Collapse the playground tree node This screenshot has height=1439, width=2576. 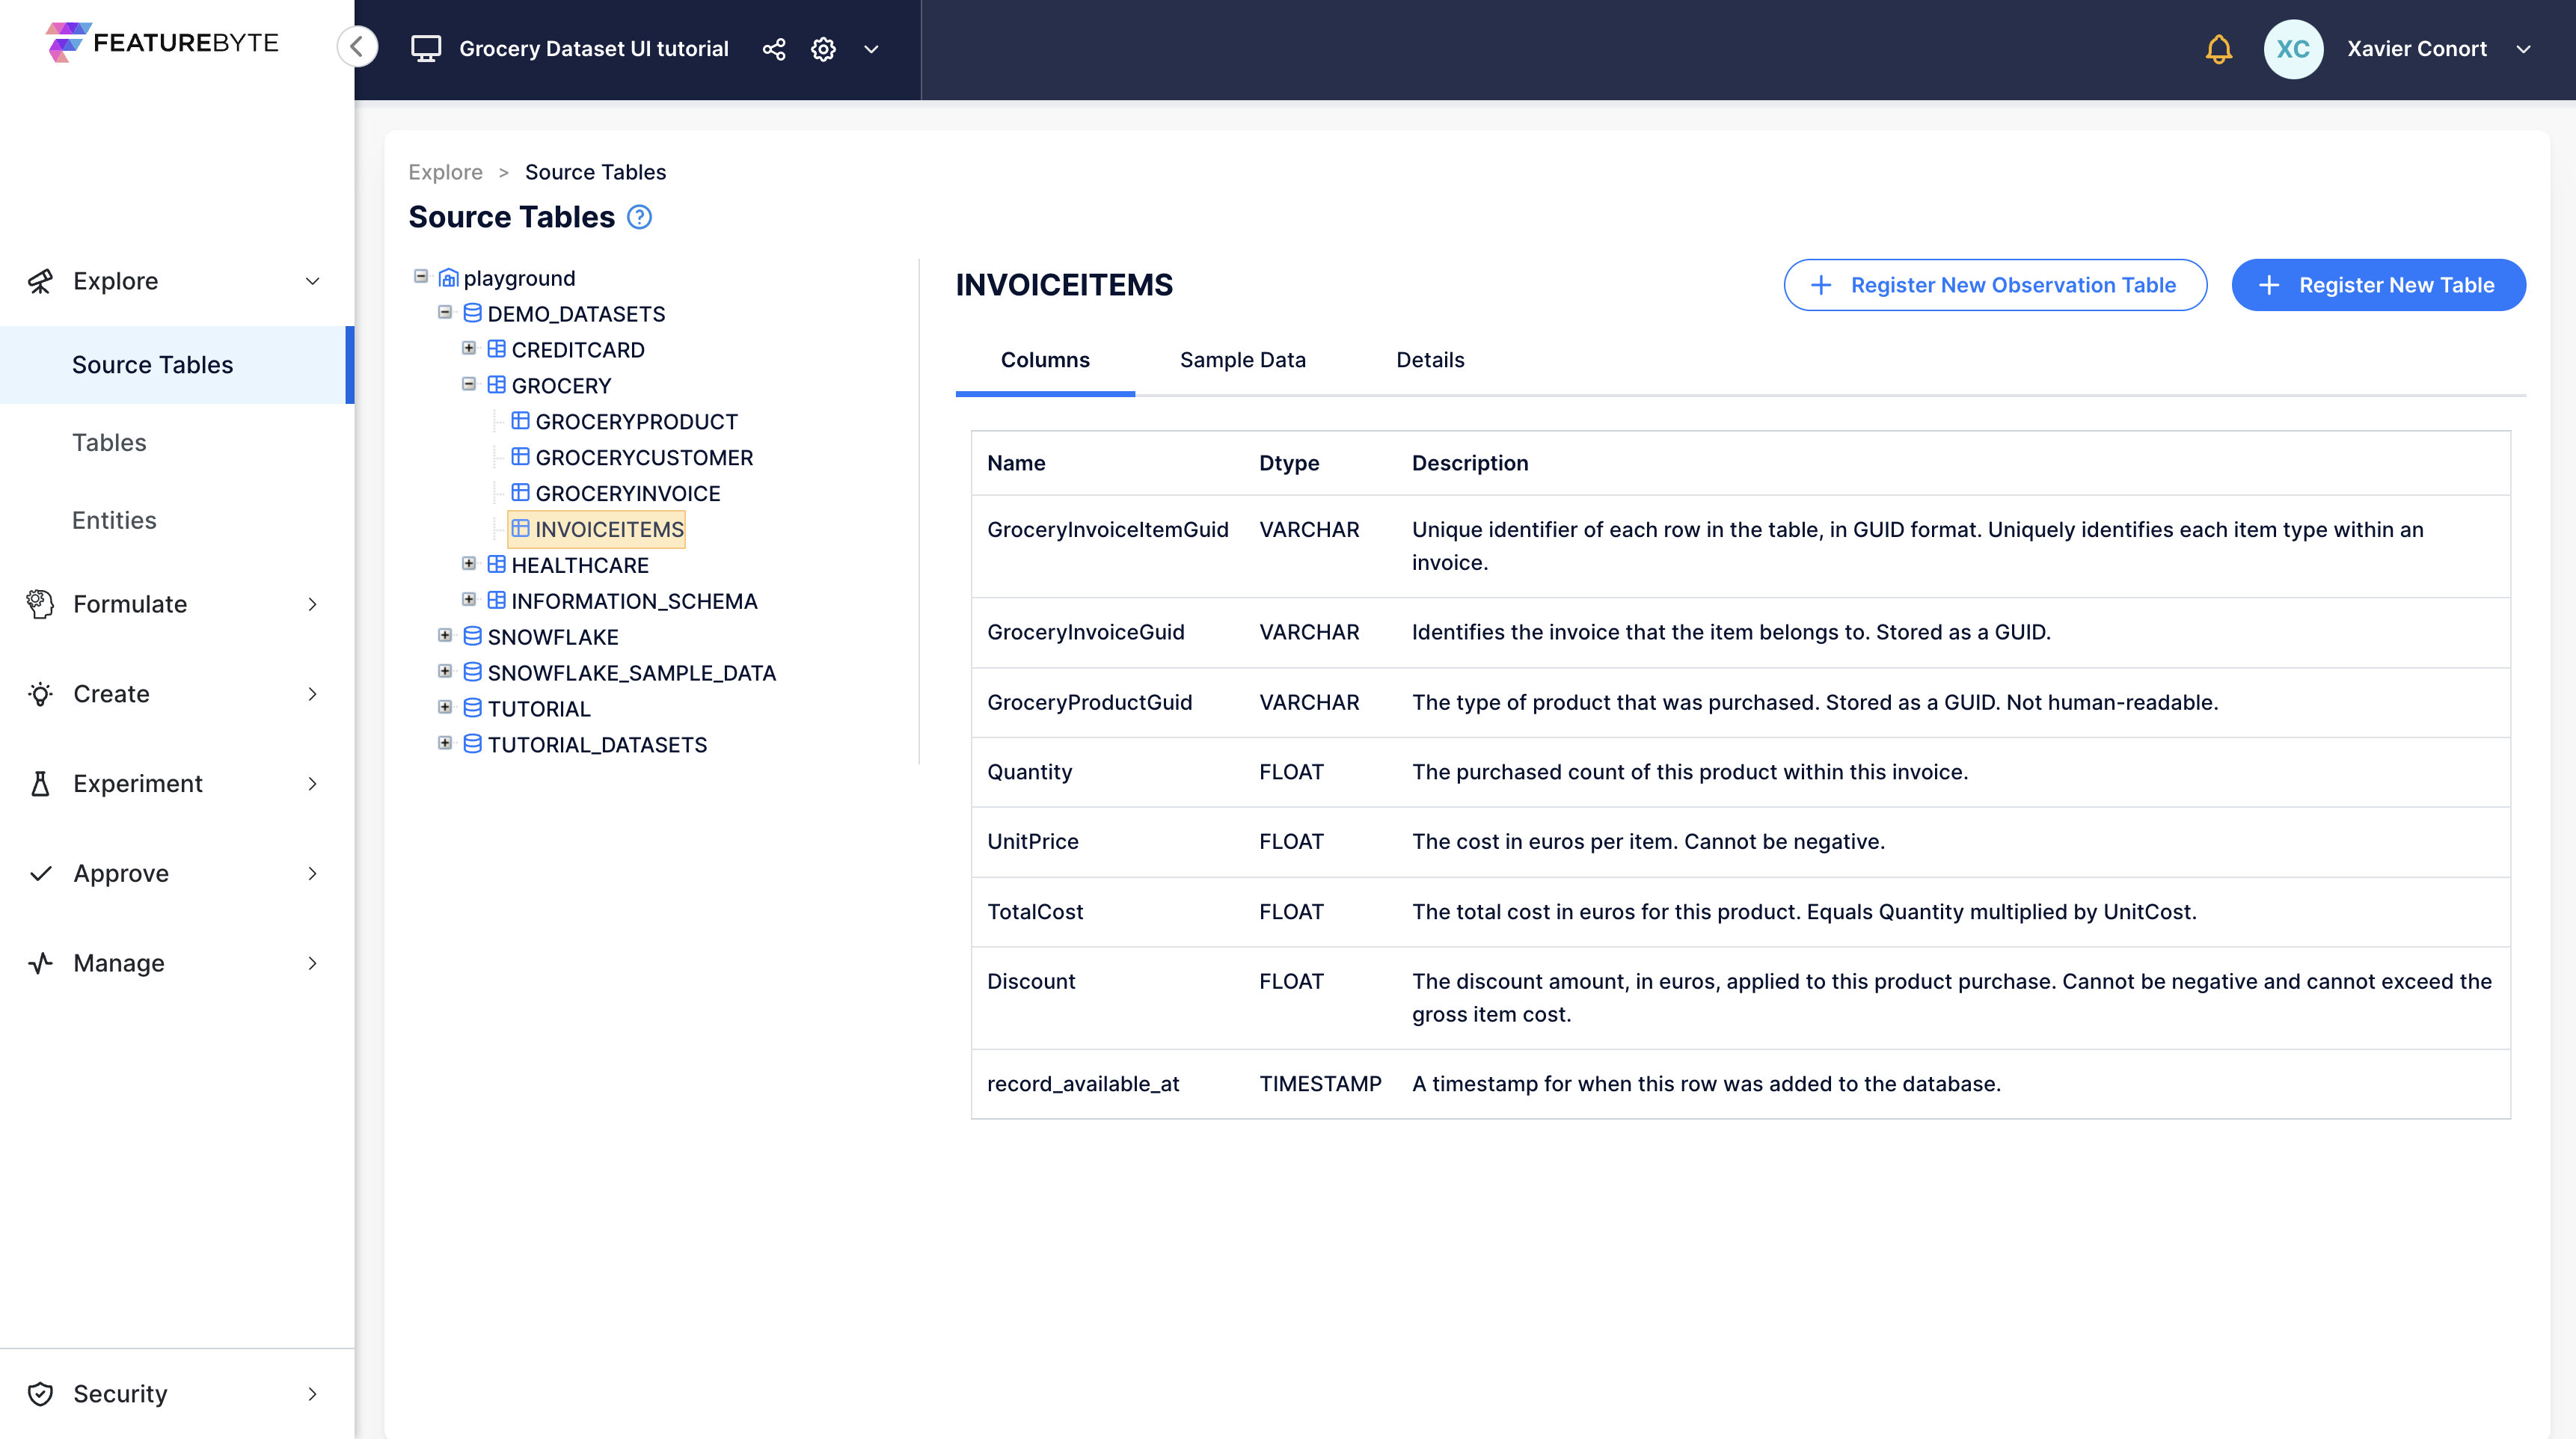[x=421, y=277]
